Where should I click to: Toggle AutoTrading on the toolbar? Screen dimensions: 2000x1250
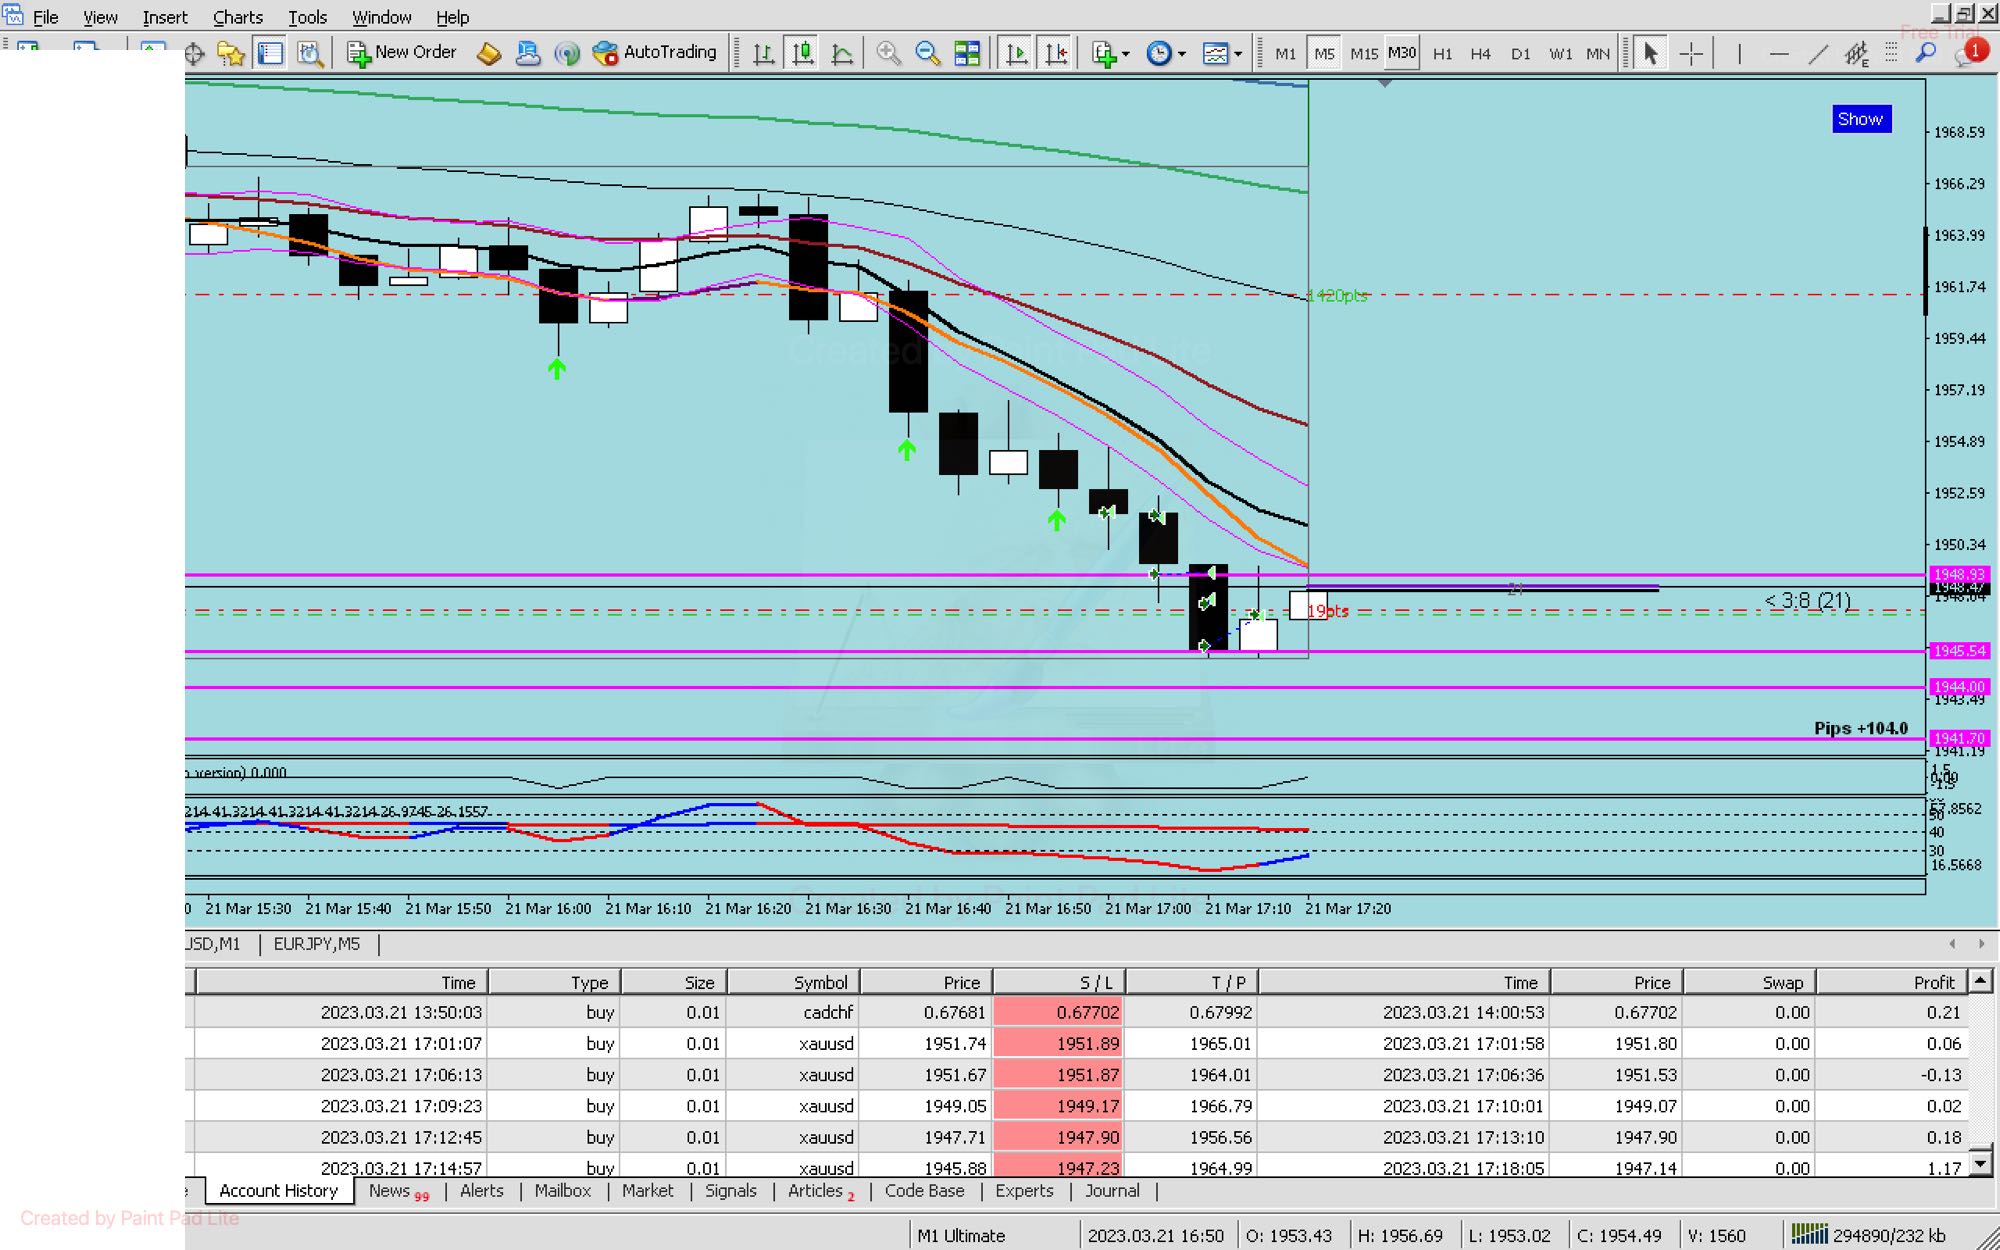point(655,53)
